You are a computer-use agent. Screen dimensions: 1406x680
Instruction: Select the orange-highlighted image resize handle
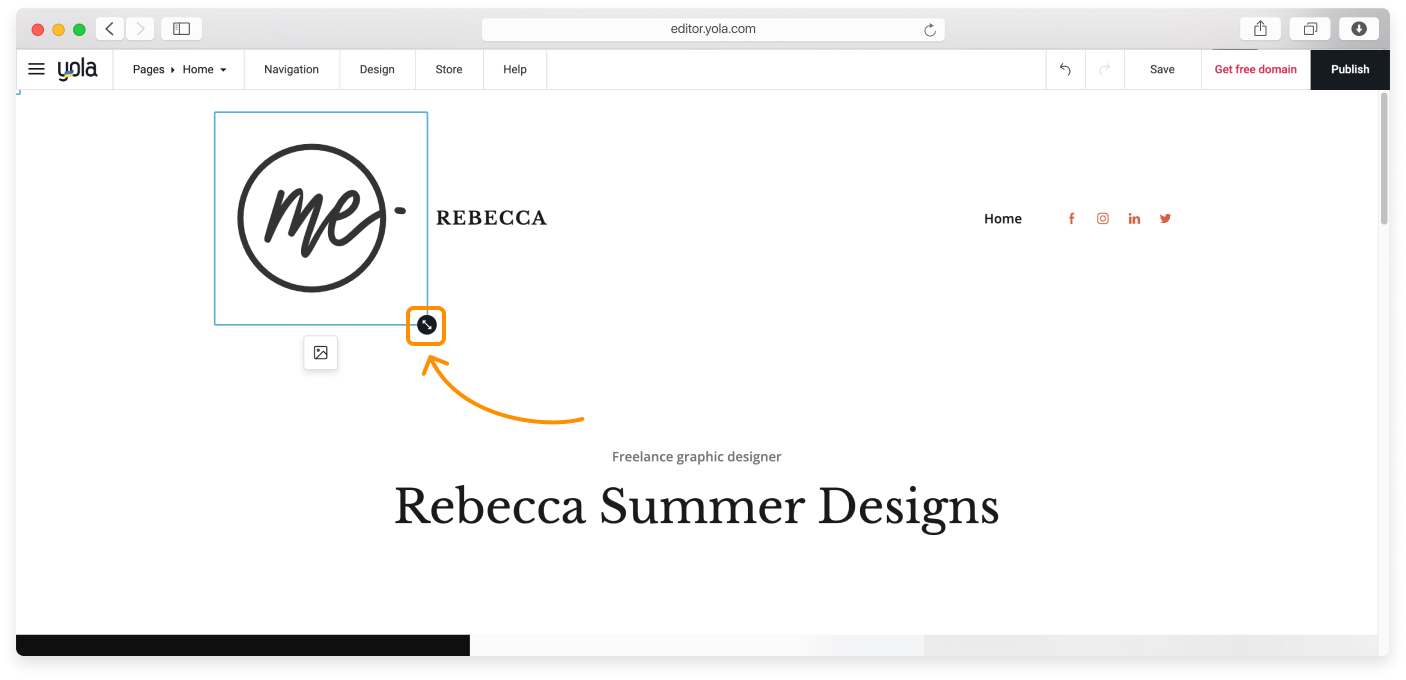pyautogui.click(x=425, y=325)
